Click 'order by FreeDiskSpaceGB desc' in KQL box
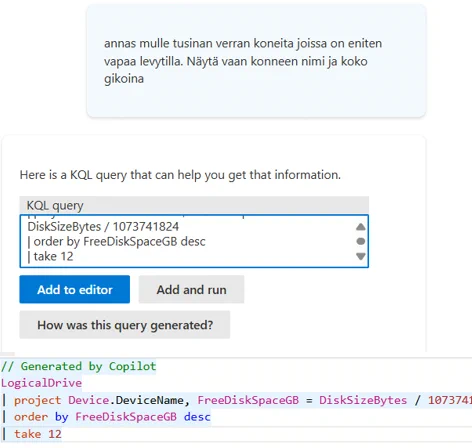 [x=116, y=241]
